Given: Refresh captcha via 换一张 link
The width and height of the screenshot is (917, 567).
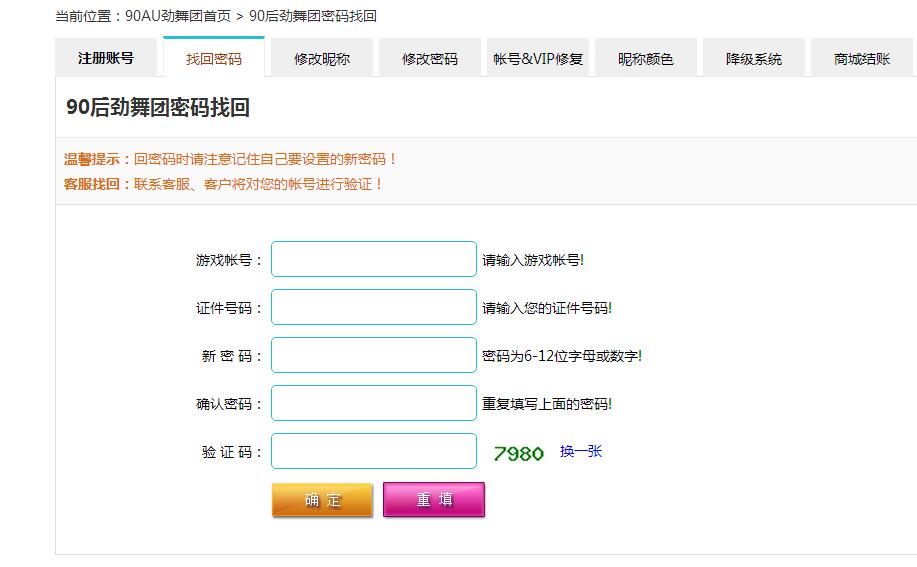Looking at the screenshot, I should (581, 451).
